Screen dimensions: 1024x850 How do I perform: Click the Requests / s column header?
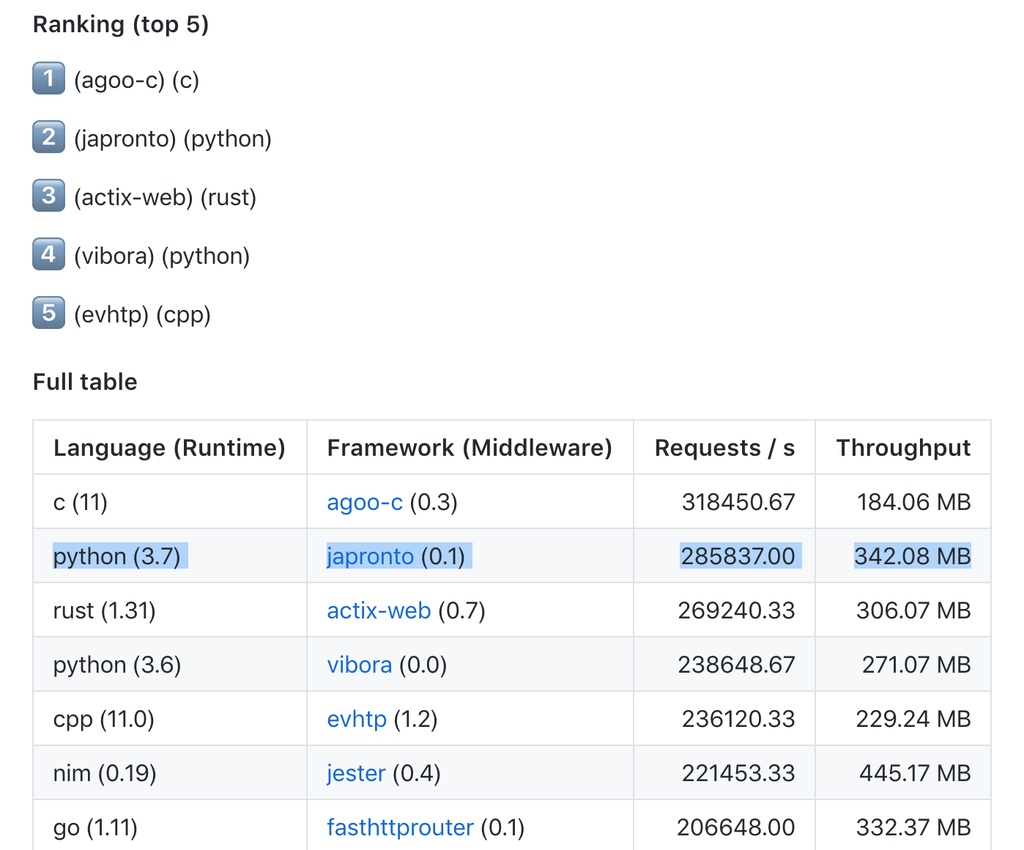pyautogui.click(x=724, y=448)
